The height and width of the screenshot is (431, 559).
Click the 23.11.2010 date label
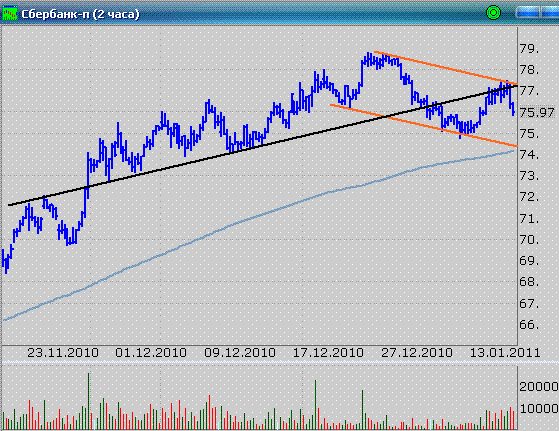coord(63,353)
